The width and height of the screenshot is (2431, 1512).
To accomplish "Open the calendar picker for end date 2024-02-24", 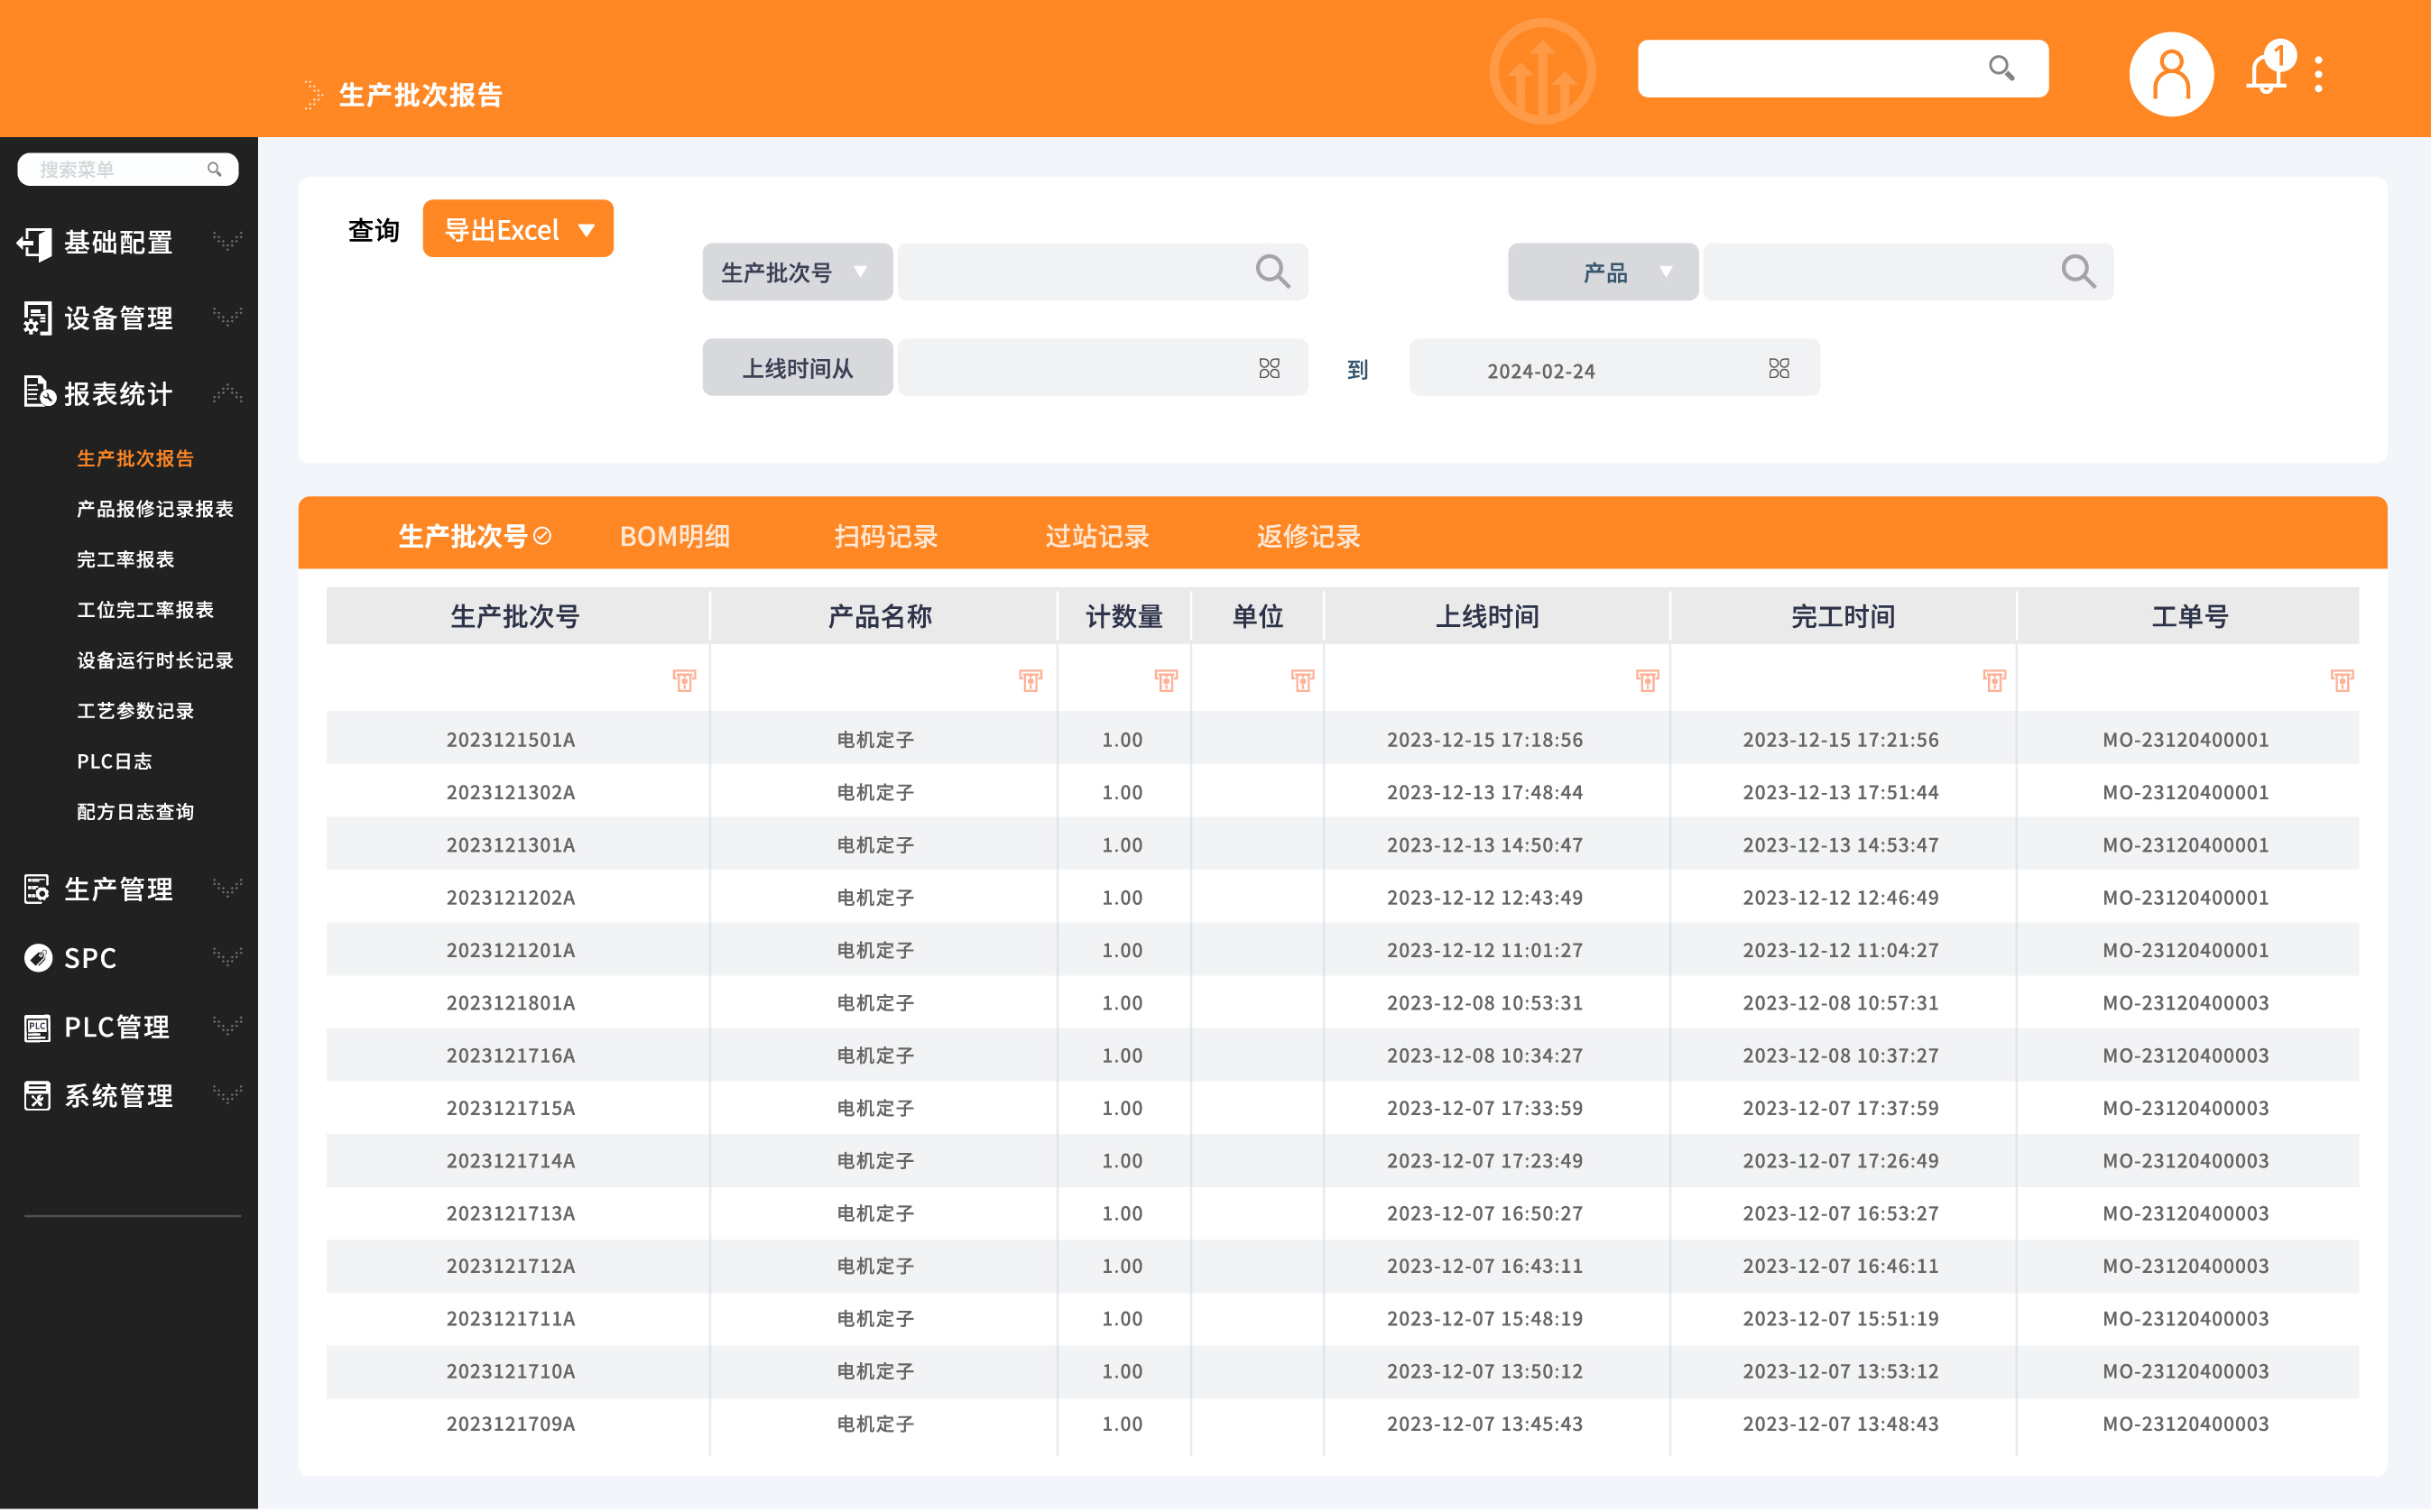I will 1778,369.
